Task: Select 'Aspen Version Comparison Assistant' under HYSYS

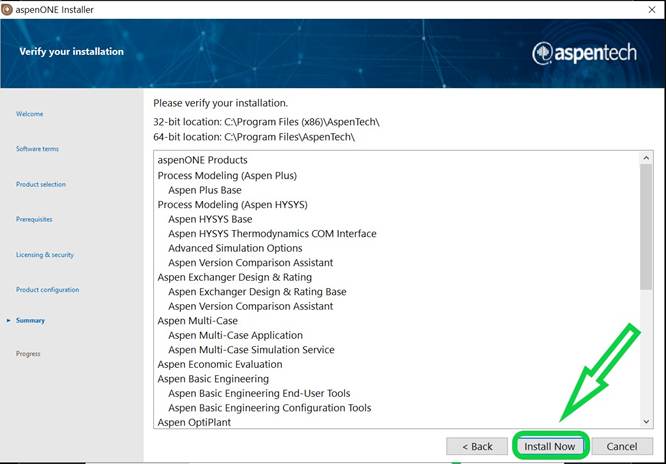Action: point(251,263)
